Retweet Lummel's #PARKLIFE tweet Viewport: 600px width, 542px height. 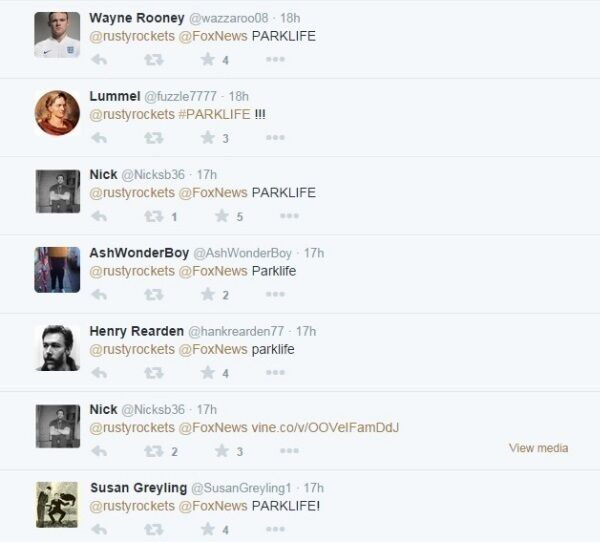(154, 138)
